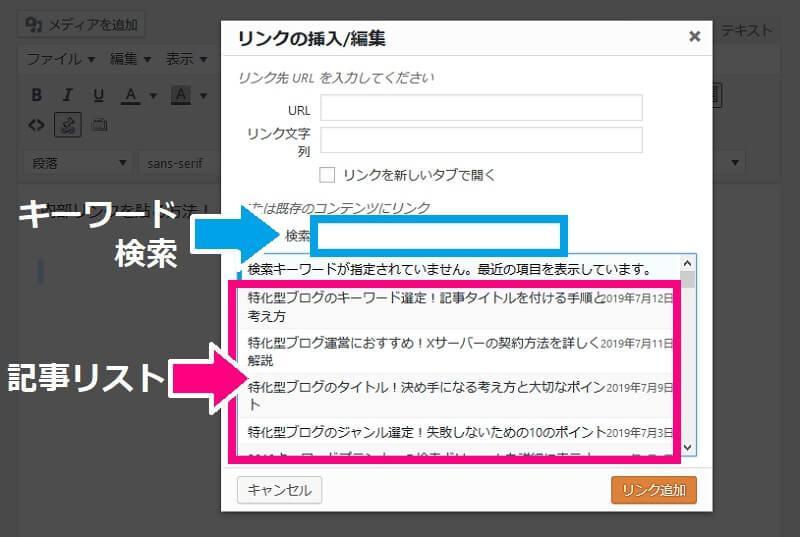Open the 編集 menu
Image resolution: width=800 pixels, height=537 pixels.
131,59
